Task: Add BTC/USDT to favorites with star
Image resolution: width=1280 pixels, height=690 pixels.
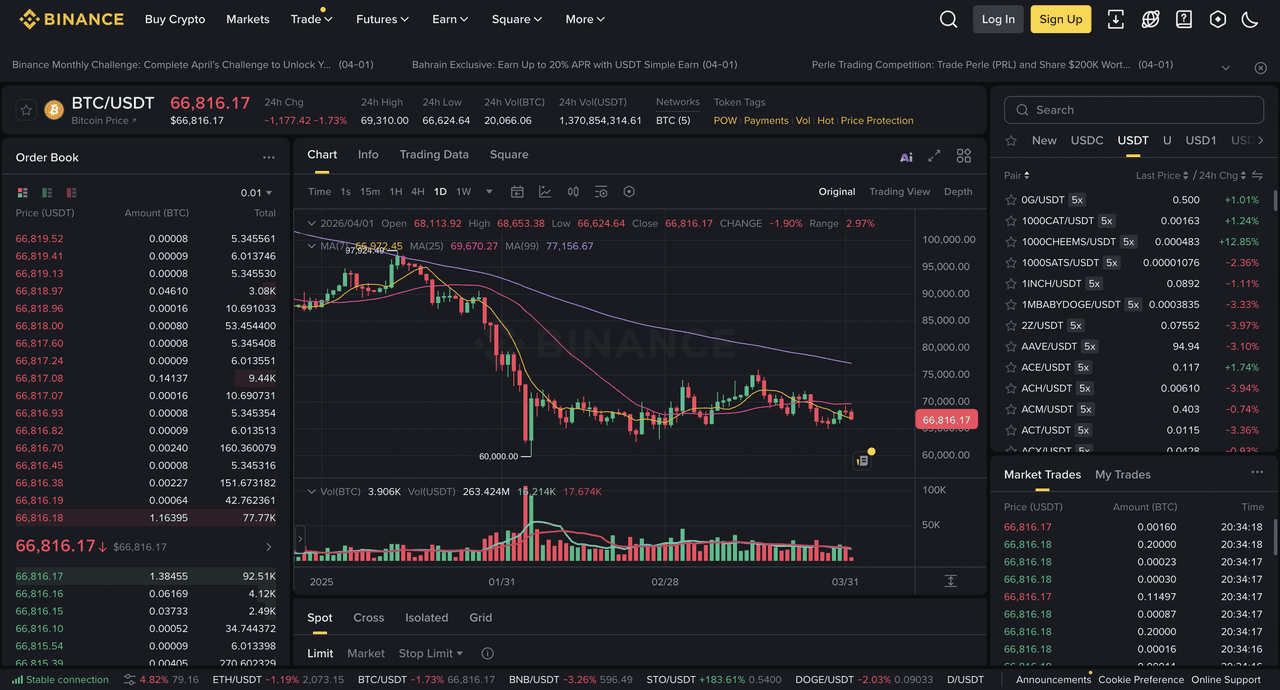Action: click(27, 109)
